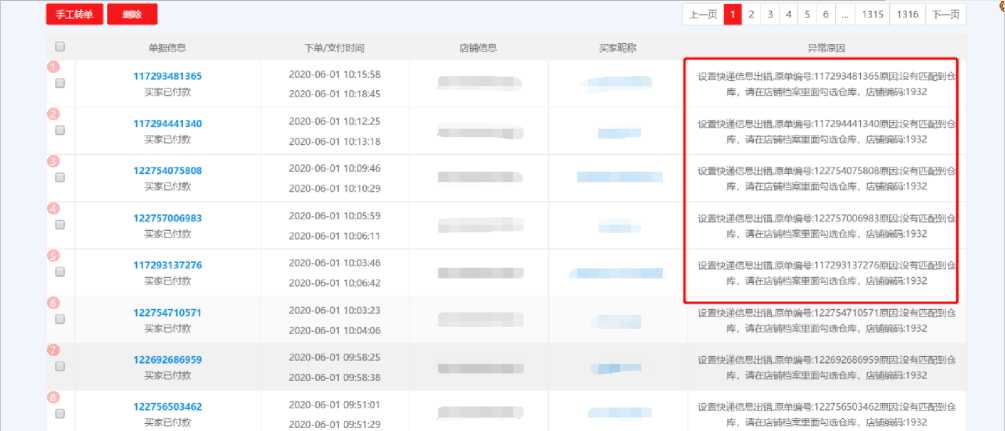Viewport: 1005px width, 431px height.
Task: Click exception reason text for order 117293481365
Action: coord(827,84)
